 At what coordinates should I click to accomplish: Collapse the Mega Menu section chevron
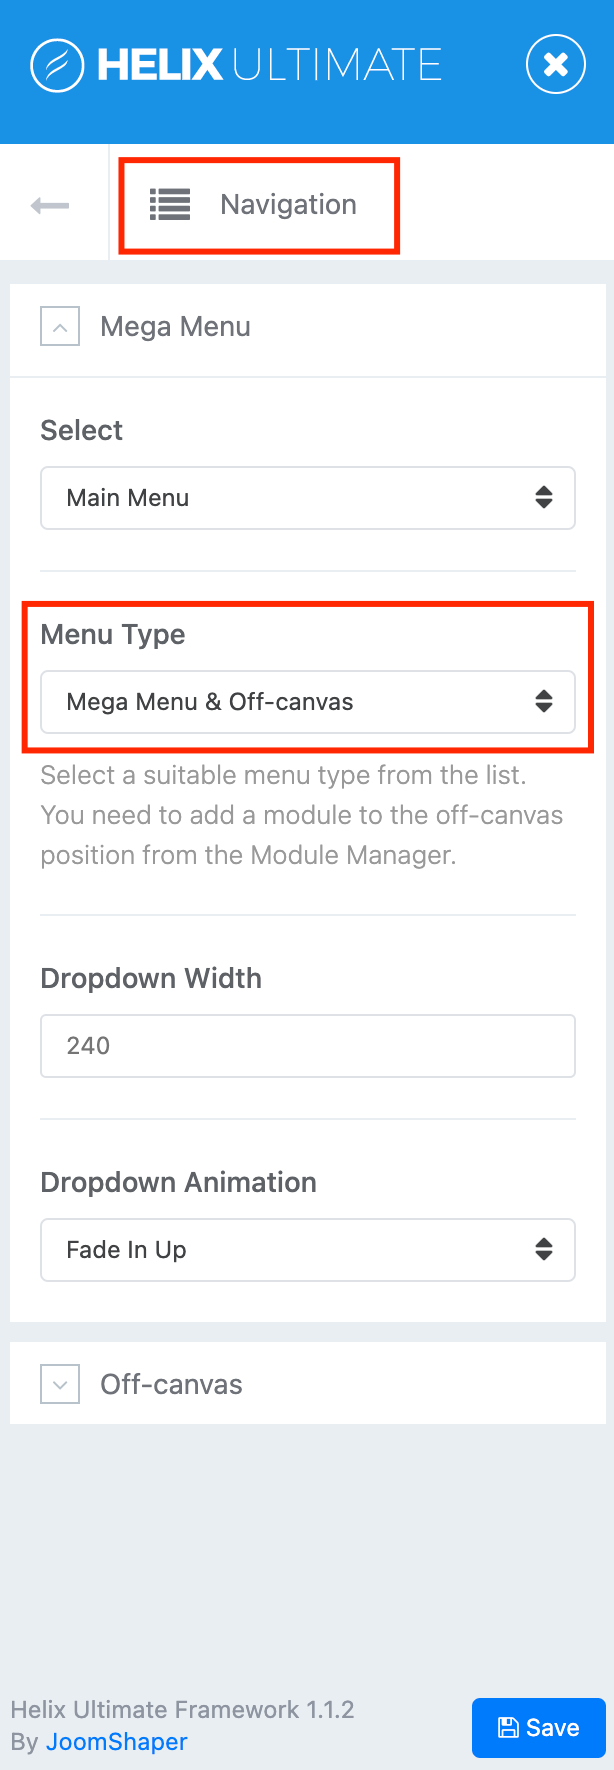click(x=60, y=327)
